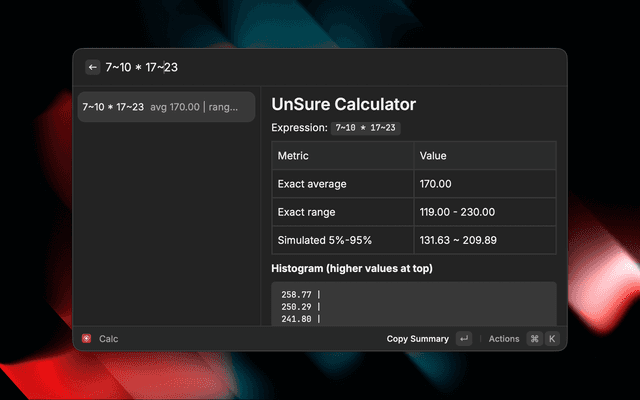
Task: Select the Exact average value 170.00
Action: point(435,184)
